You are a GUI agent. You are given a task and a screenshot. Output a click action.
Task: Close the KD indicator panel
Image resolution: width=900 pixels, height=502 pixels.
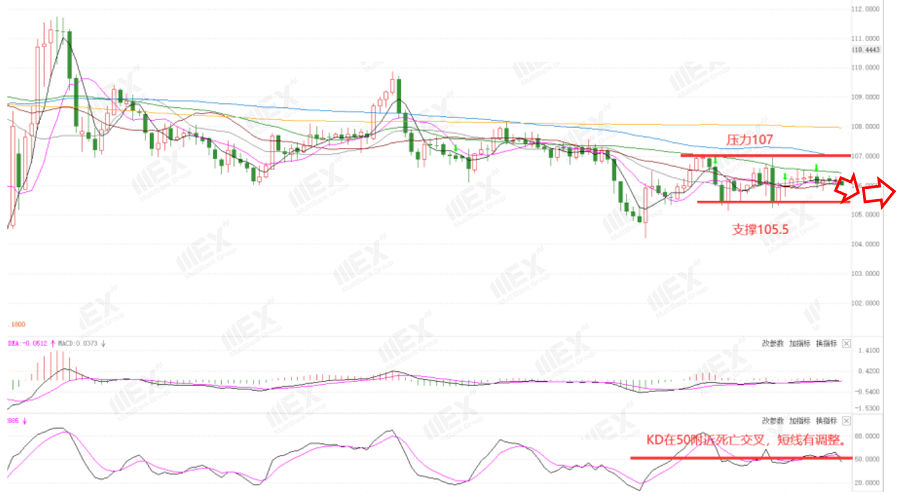(847, 421)
